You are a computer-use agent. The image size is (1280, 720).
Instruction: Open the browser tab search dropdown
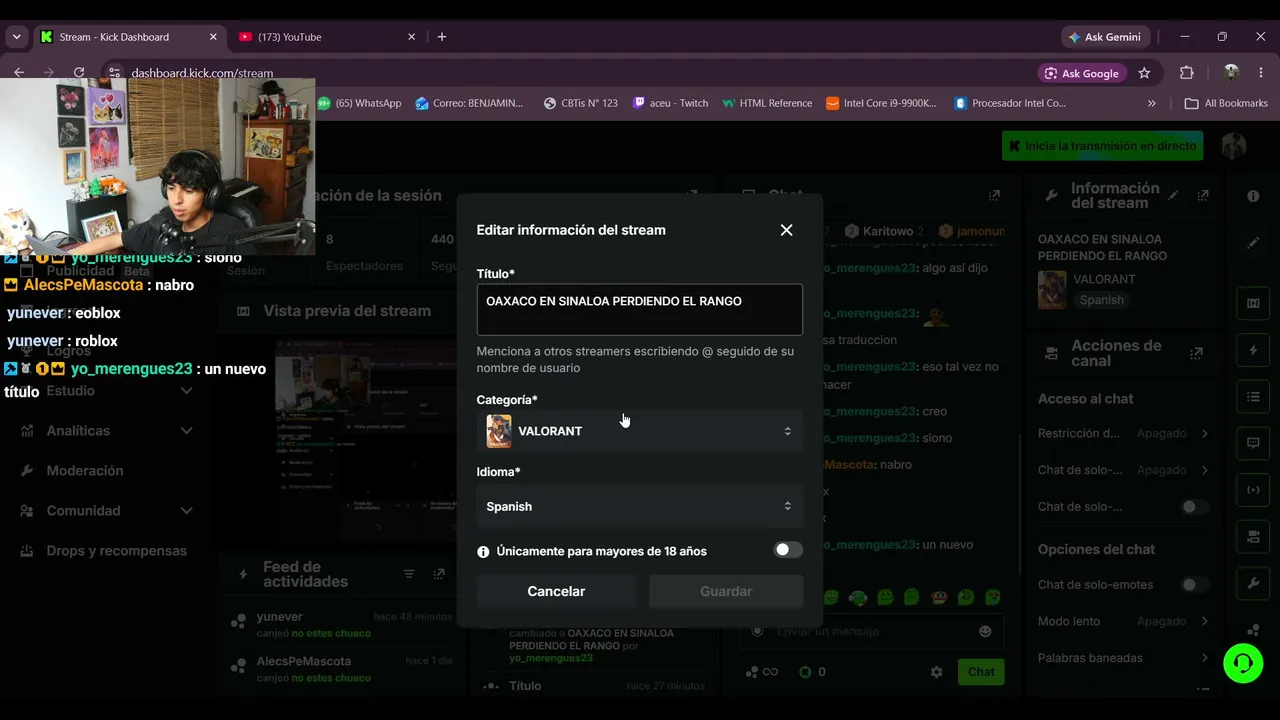16,37
